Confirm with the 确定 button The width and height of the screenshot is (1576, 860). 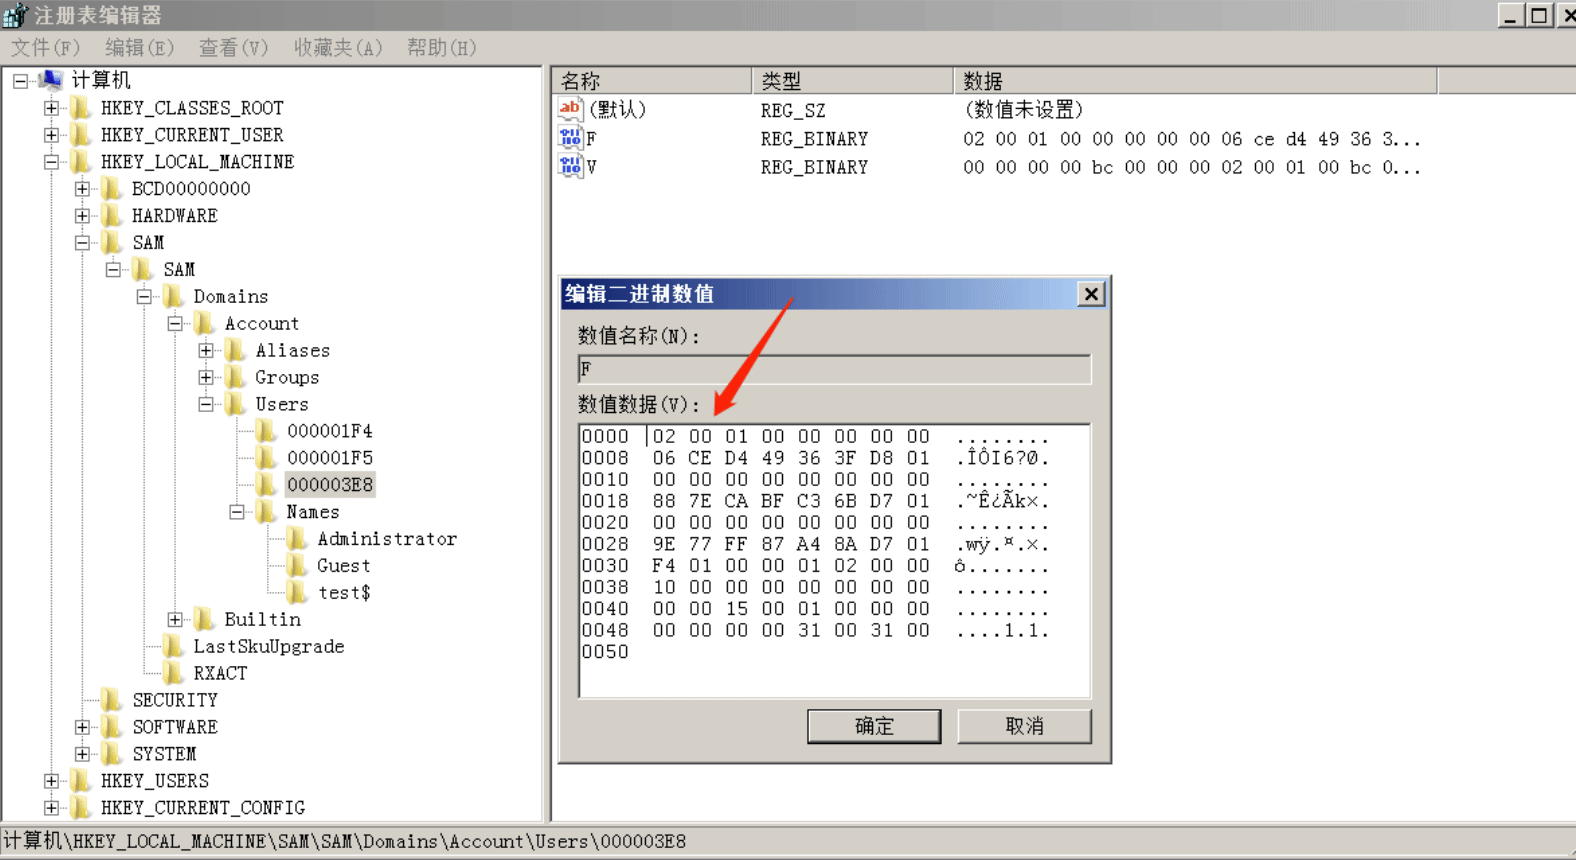[874, 726]
